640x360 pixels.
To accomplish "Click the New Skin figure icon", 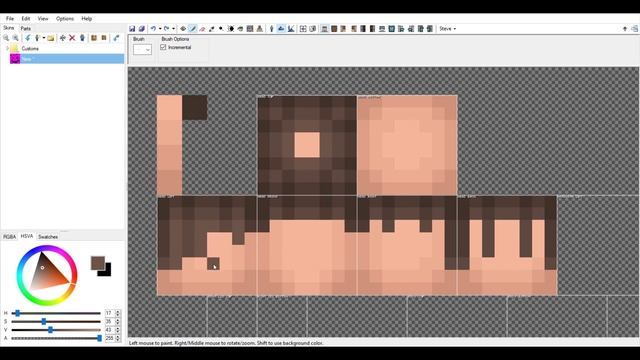I will coord(37,38).
